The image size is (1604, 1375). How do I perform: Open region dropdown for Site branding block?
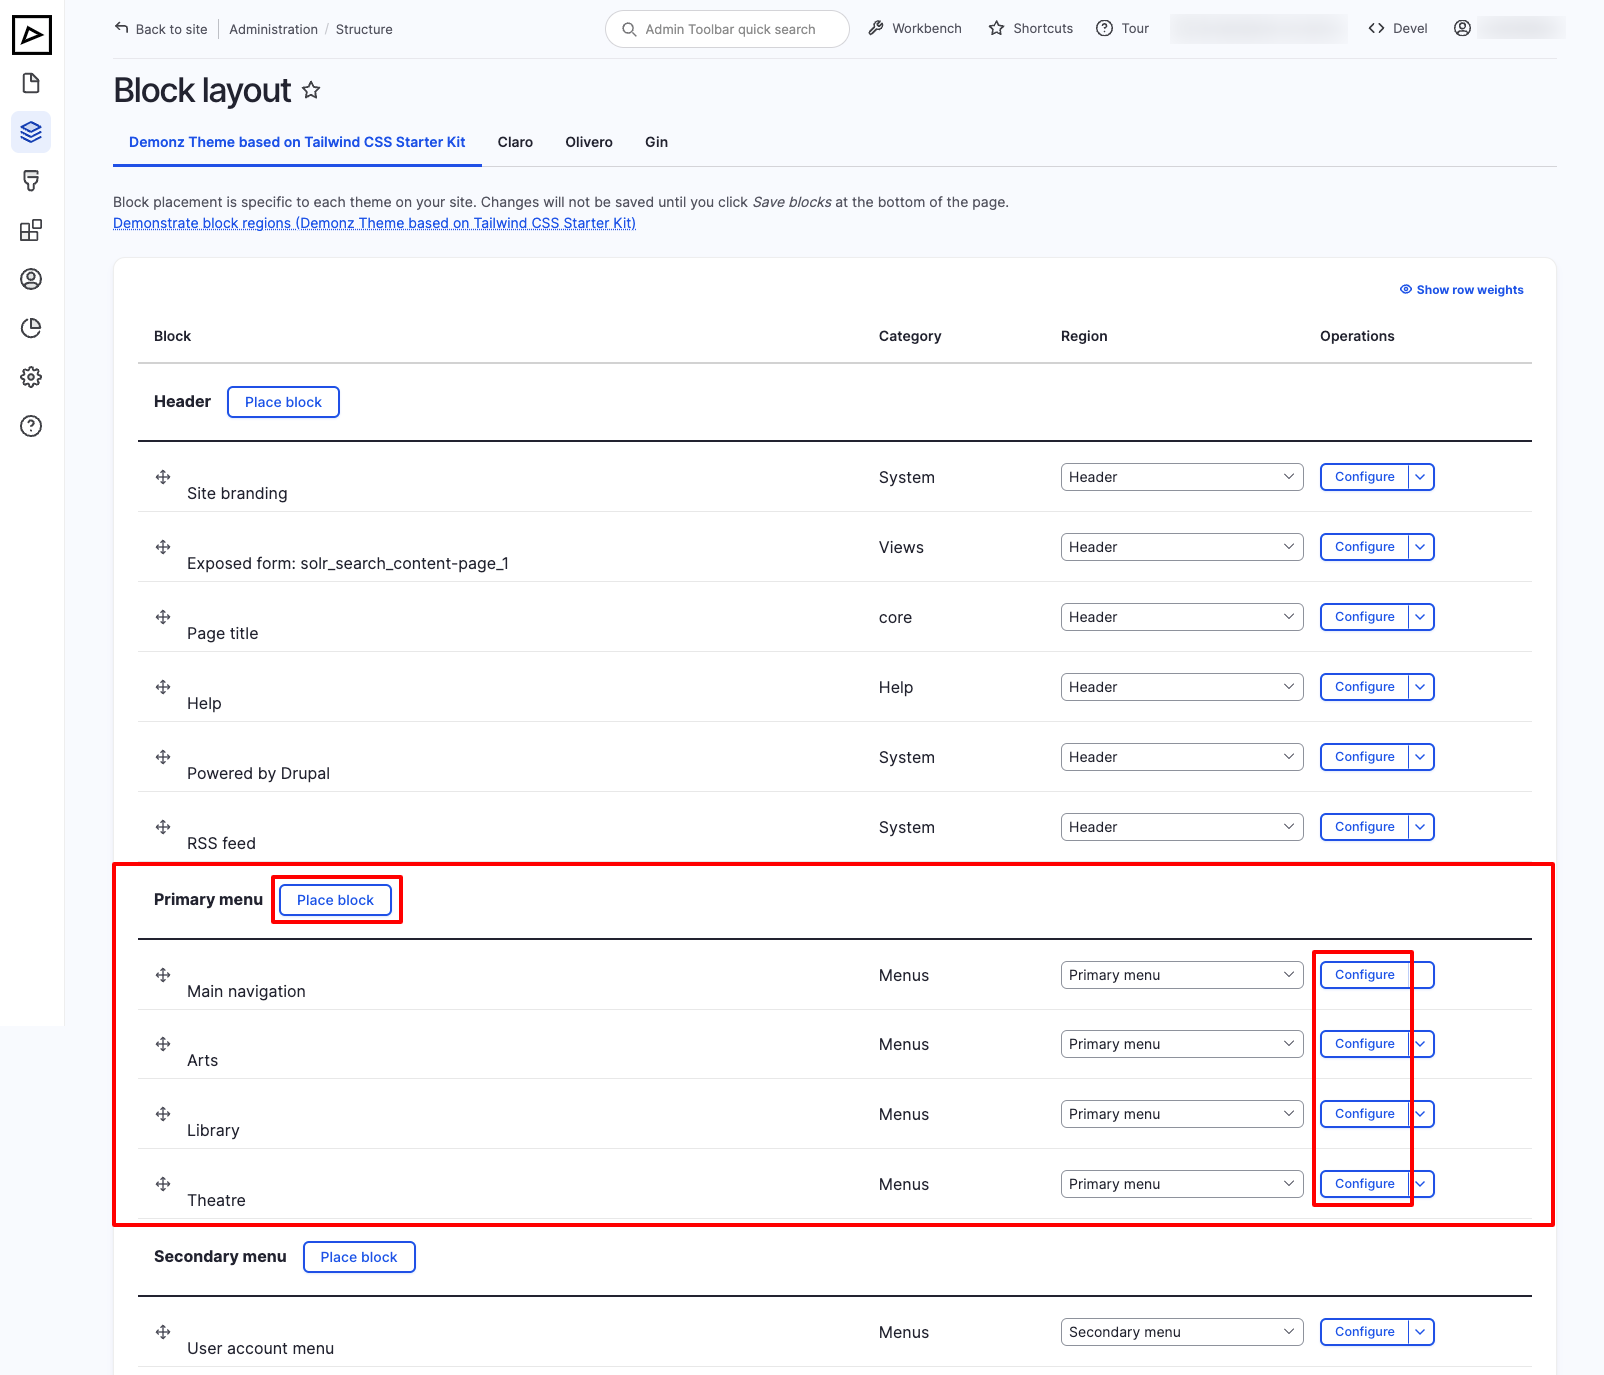pos(1181,477)
